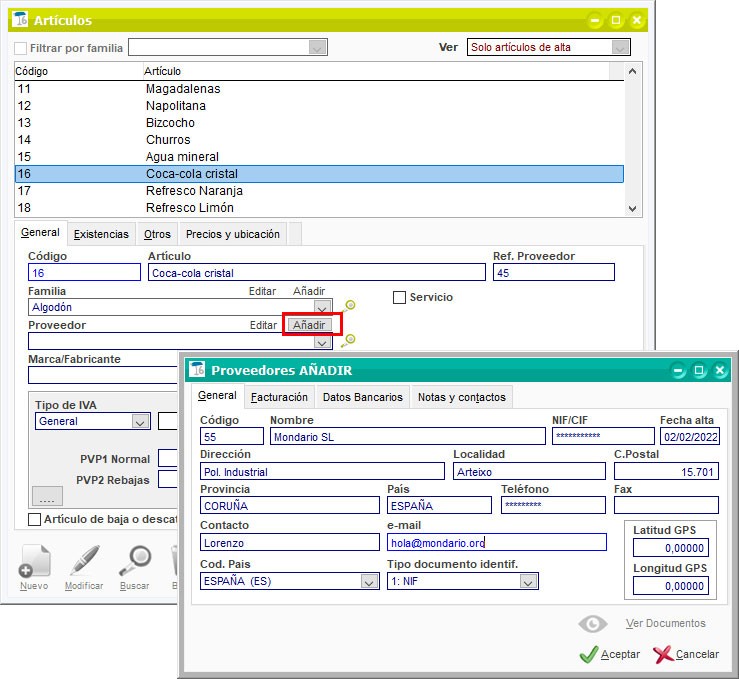Click Añadir button for Proveedor
The width and height of the screenshot is (739, 679).
coord(310,325)
